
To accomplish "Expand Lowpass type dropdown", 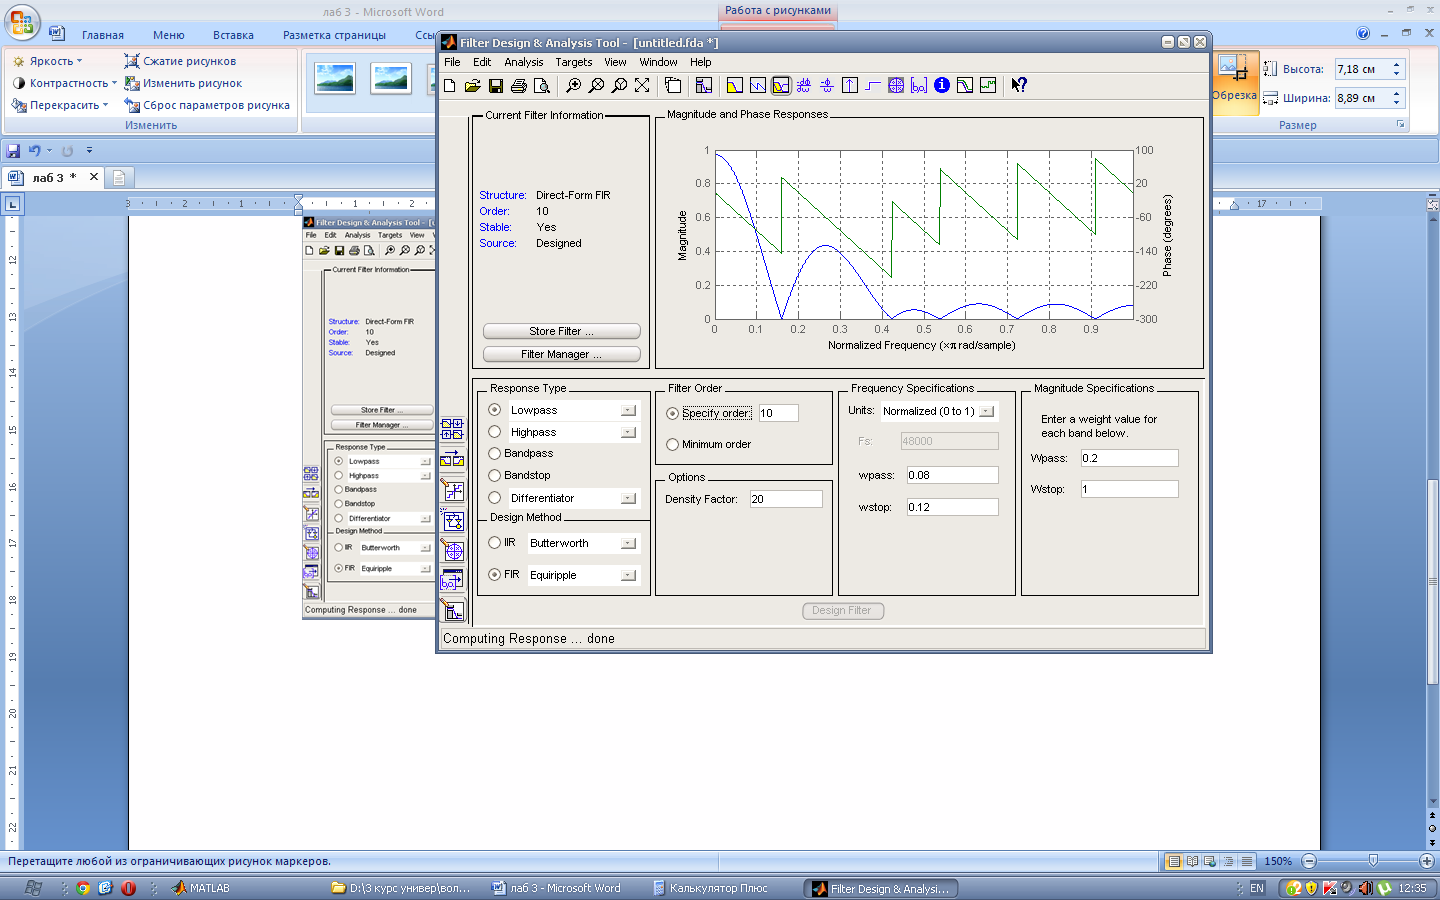I will (628, 410).
